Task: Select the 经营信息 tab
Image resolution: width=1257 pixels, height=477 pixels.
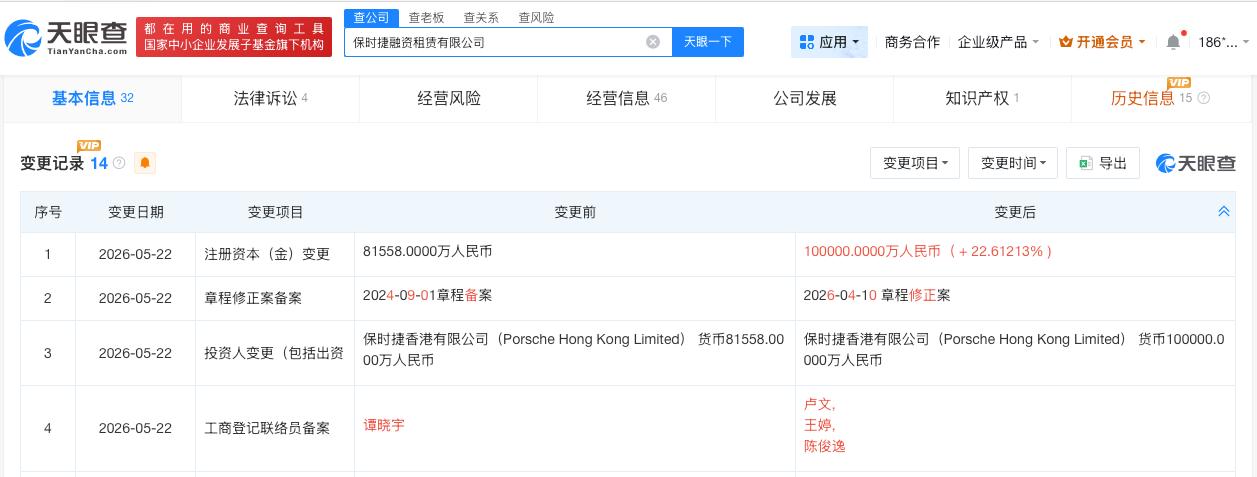Action: (626, 98)
